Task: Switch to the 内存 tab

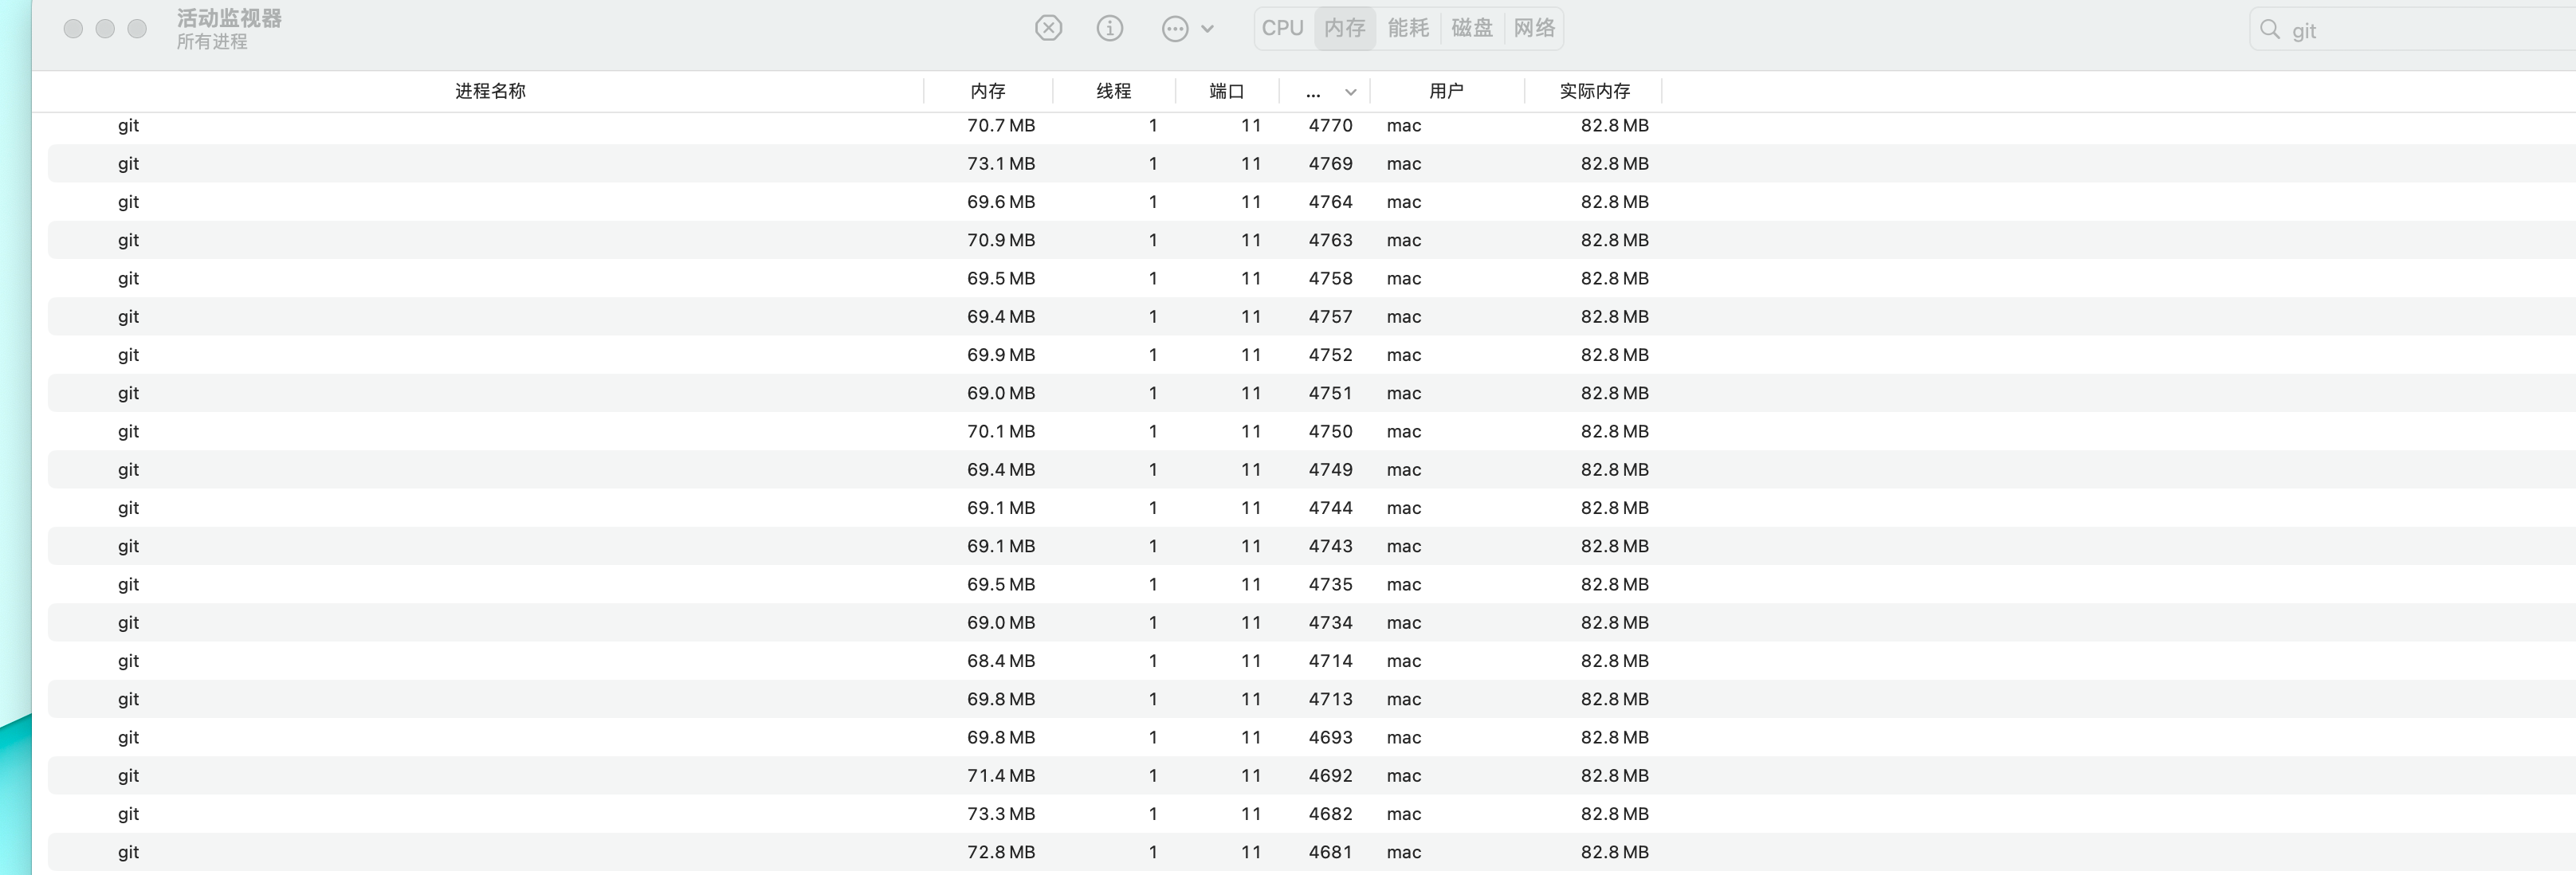Action: click(1345, 28)
